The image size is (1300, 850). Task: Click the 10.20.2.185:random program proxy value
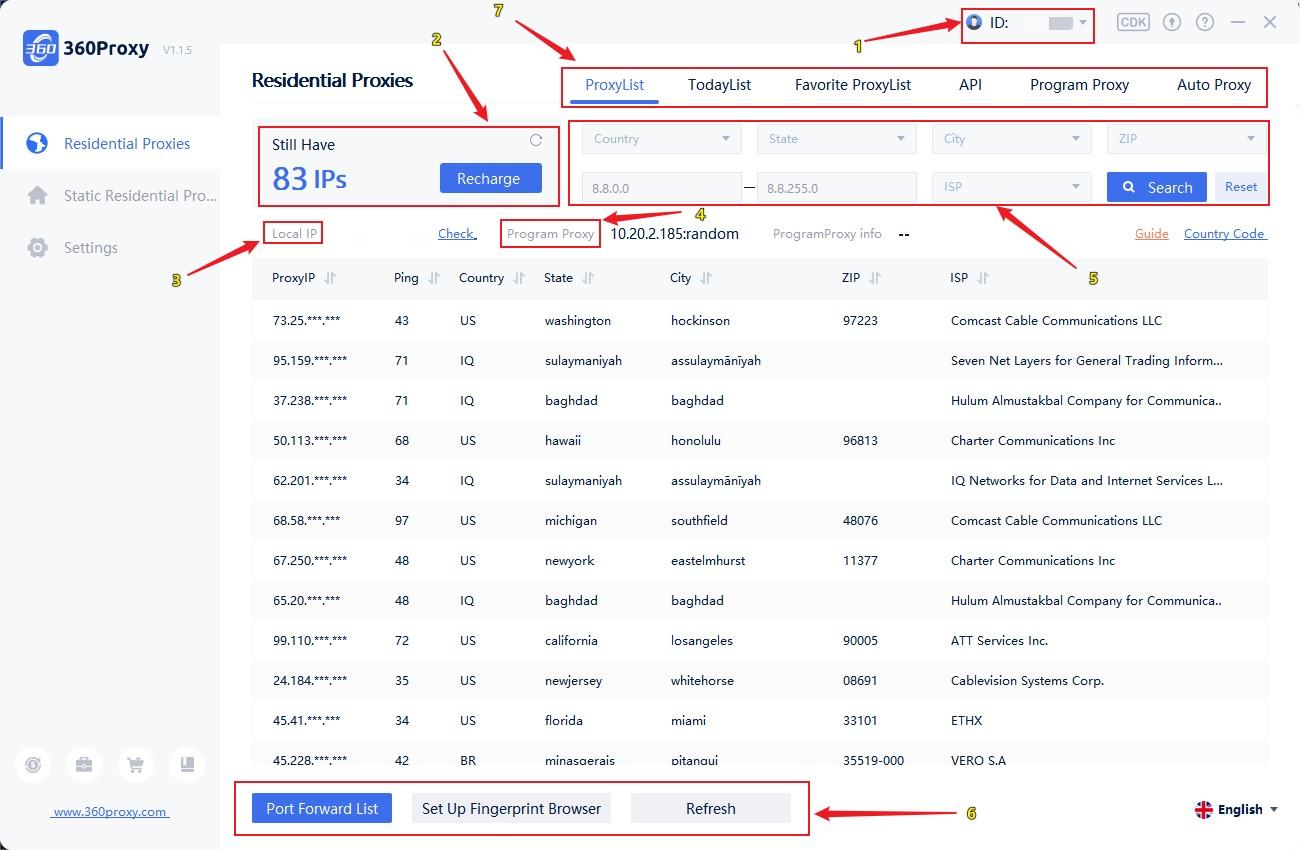[x=675, y=233]
